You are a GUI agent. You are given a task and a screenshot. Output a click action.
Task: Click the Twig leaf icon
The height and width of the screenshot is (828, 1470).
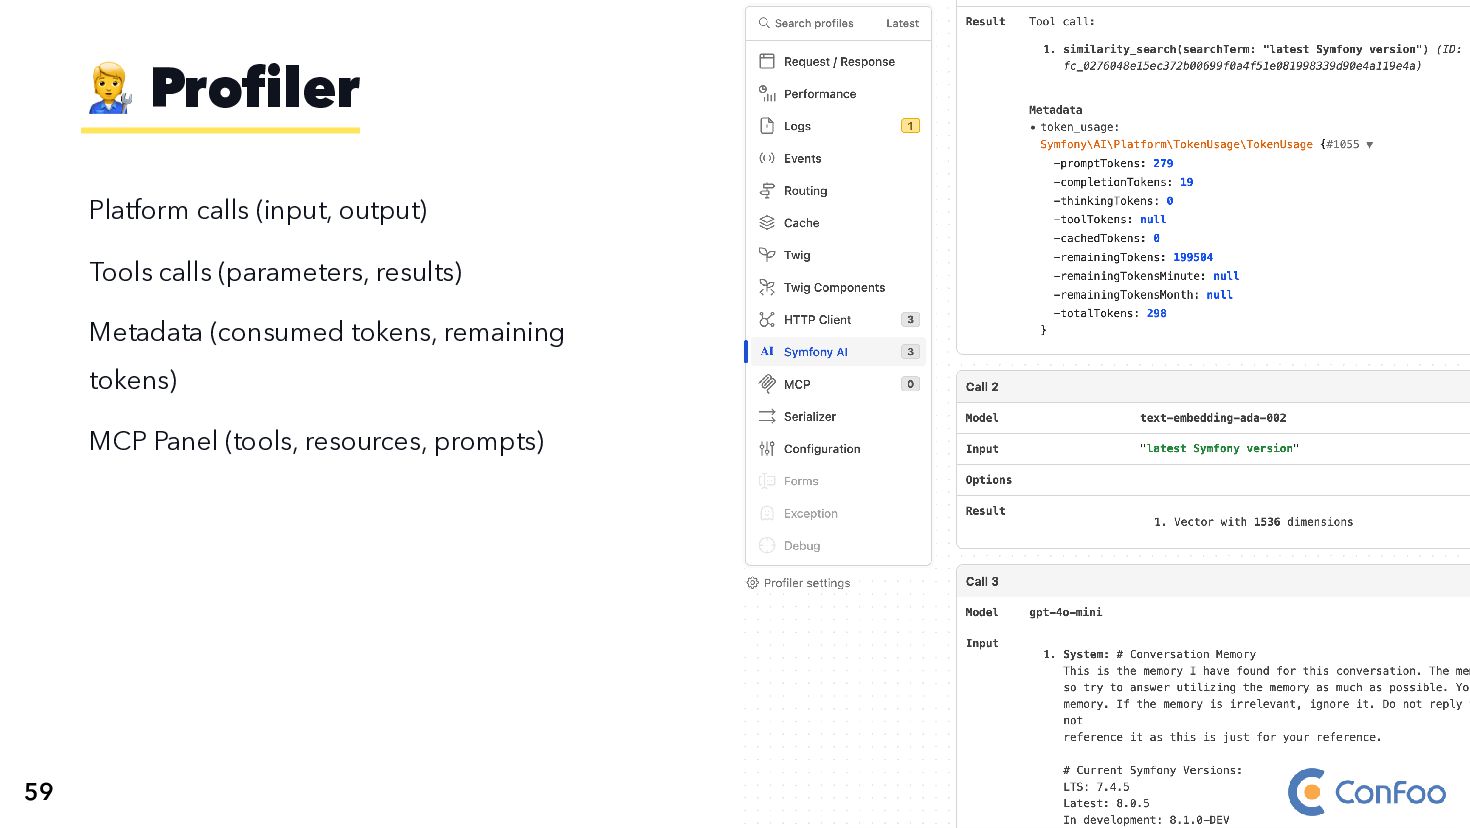pyautogui.click(x=767, y=255)
